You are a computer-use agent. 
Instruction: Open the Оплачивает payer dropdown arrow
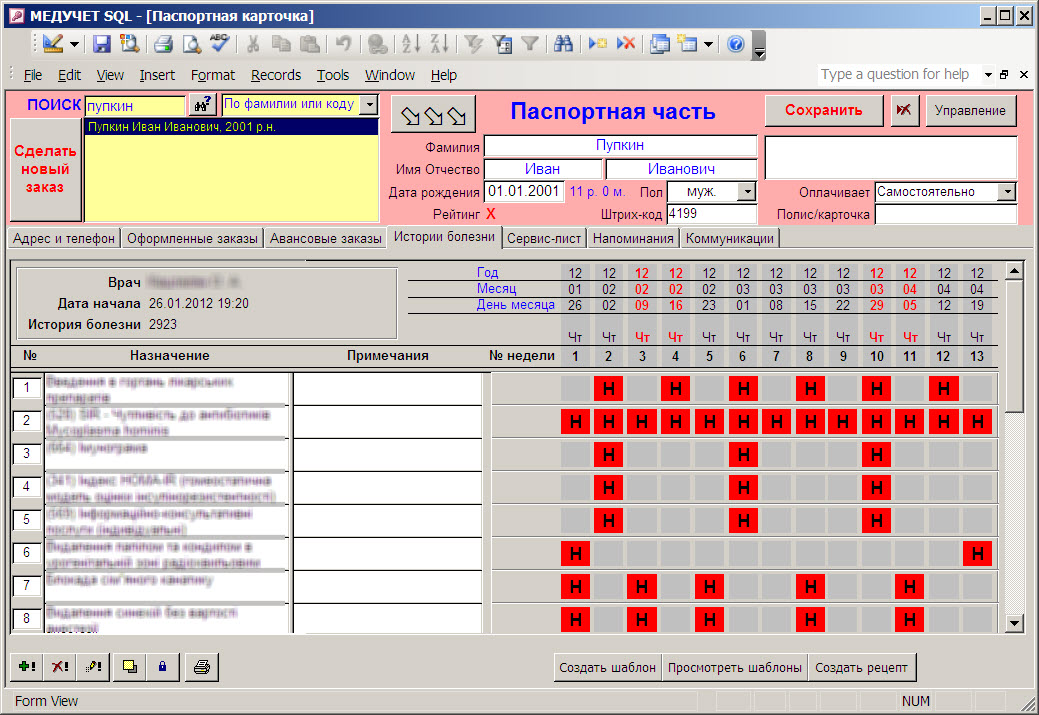[x=1007, y=192]
